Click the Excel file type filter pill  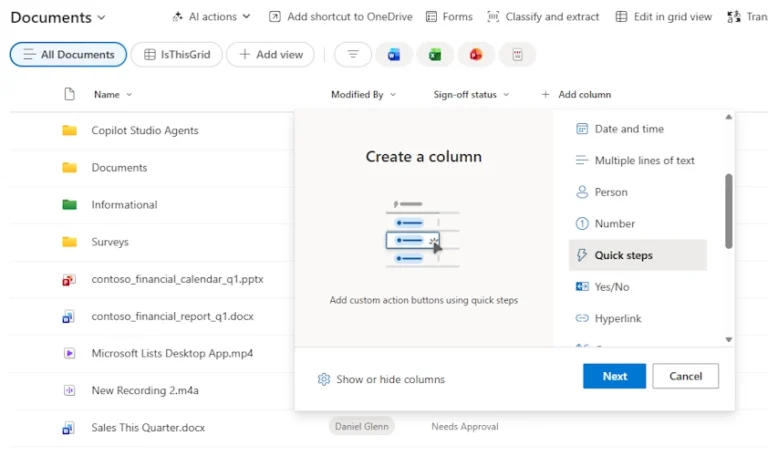pos(435,55)
